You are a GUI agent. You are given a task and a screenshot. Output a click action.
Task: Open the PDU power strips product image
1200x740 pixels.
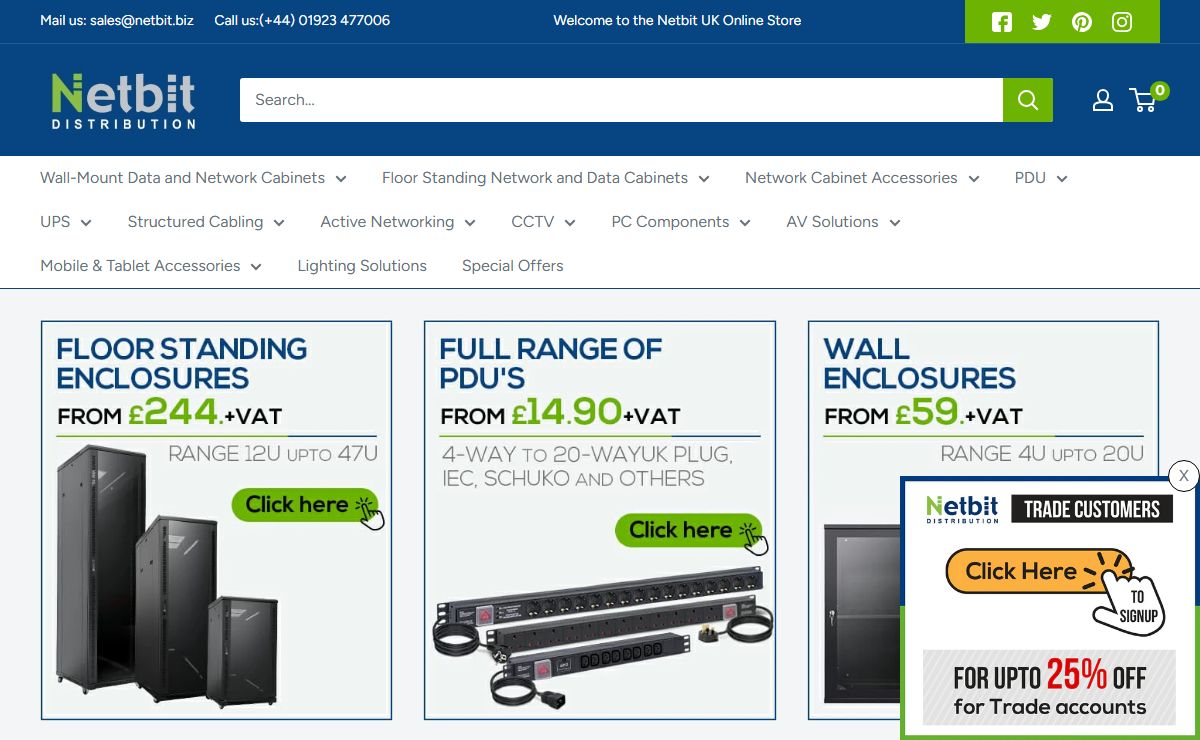point(603,636)
